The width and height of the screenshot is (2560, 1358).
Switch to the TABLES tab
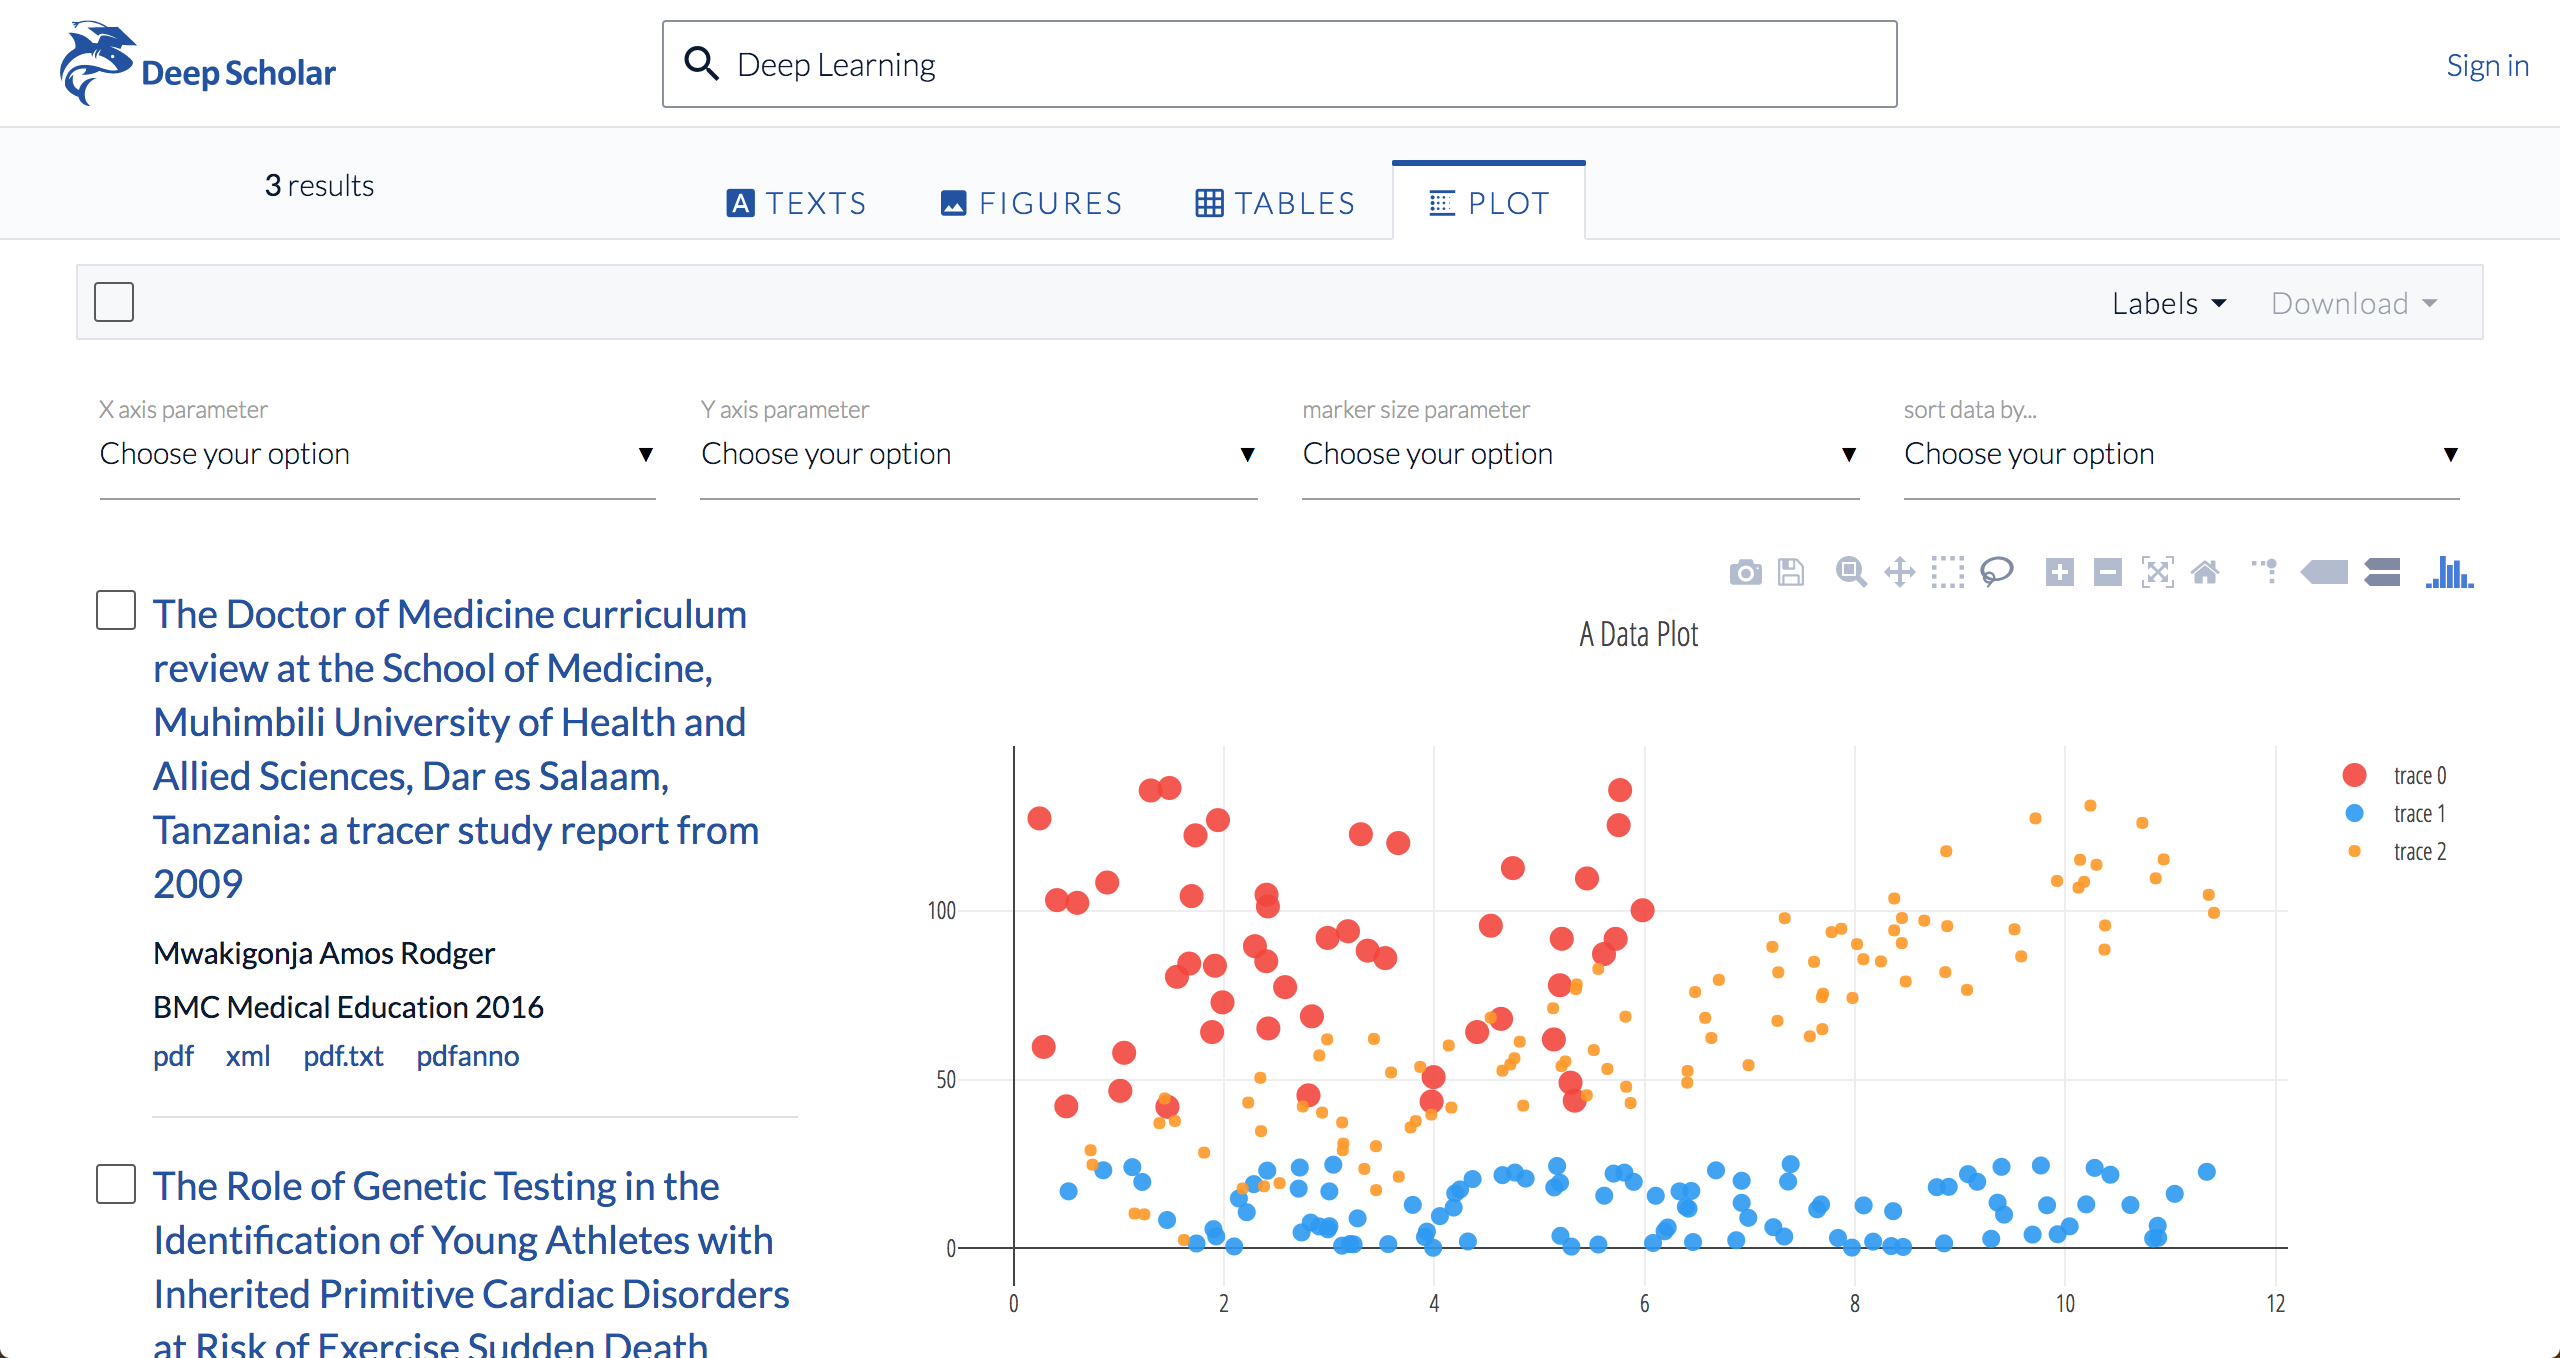[1275, 203]
